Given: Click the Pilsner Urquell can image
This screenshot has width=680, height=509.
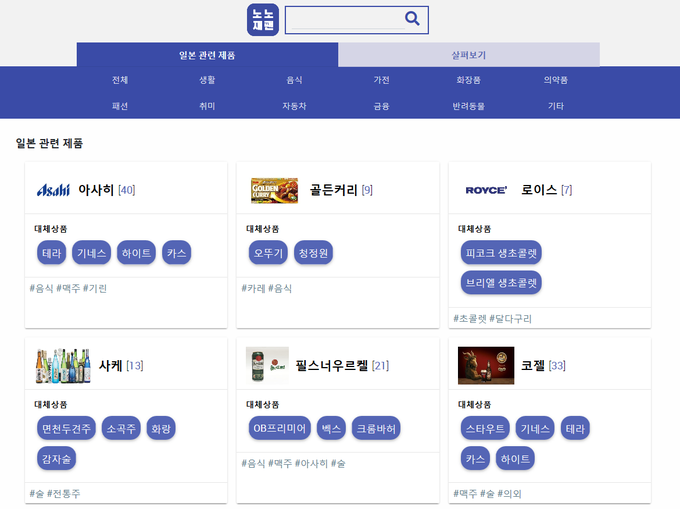Looking at the screenshot, I should pyautogui.click(x=267, y=365).
